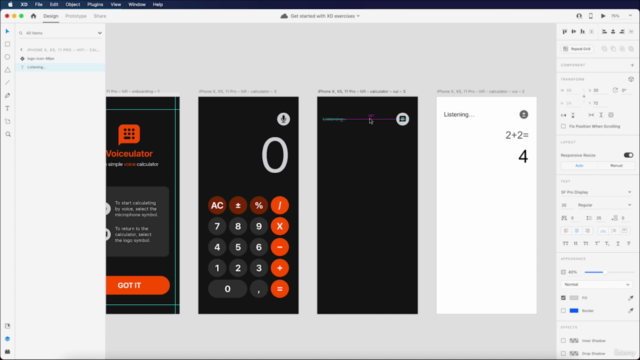Select Auto responsive resize option
The width and height of the screenshot is (640, 360).
[x=579, y=166]
